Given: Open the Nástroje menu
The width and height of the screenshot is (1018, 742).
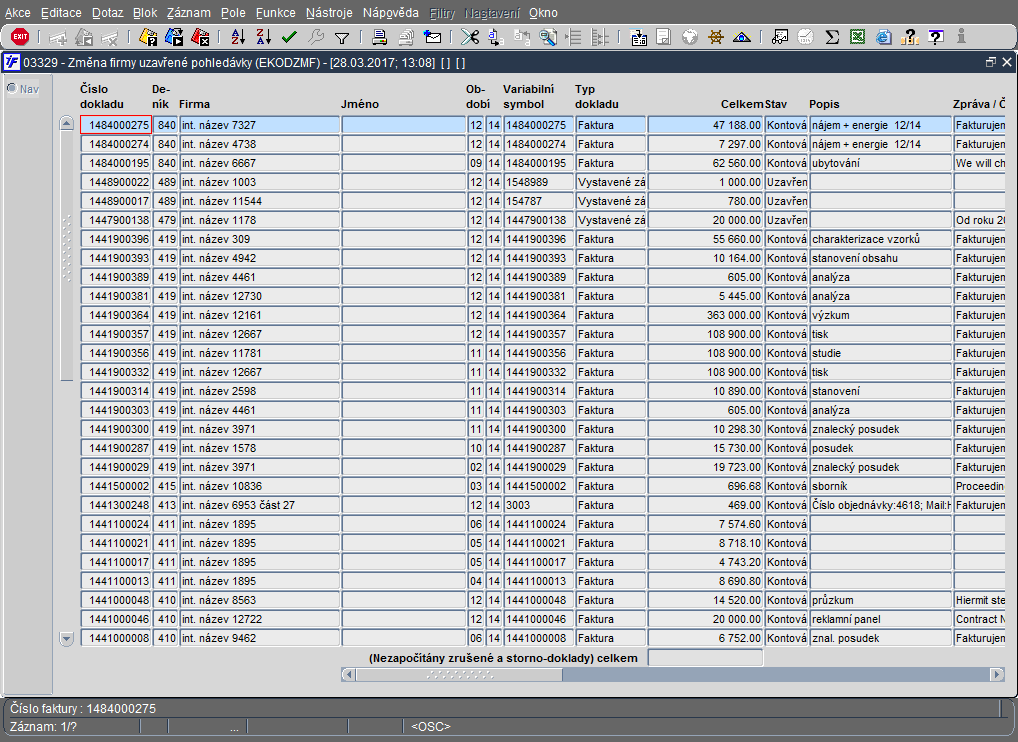Looking at the screenshot, I should 329,13.
